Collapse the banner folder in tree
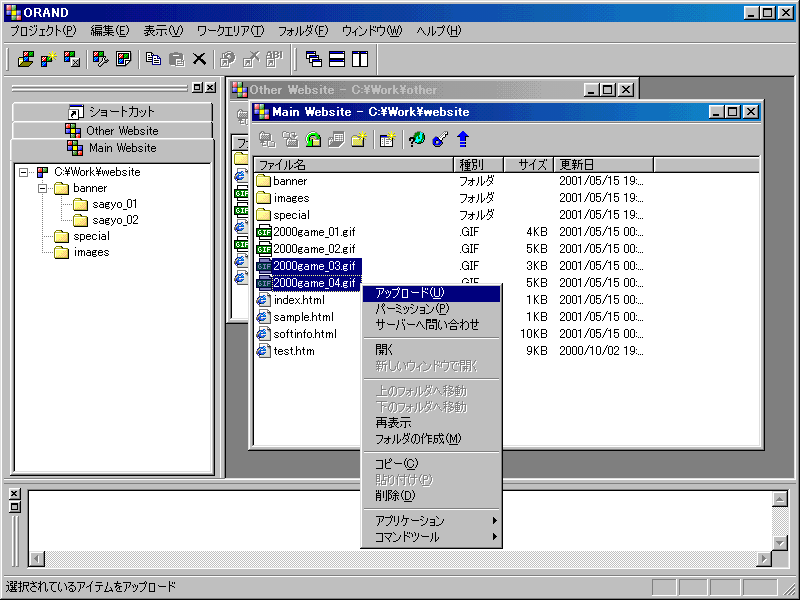Image resolution: width=800 pixels, height=600 pixels. (x=43, y=189)
